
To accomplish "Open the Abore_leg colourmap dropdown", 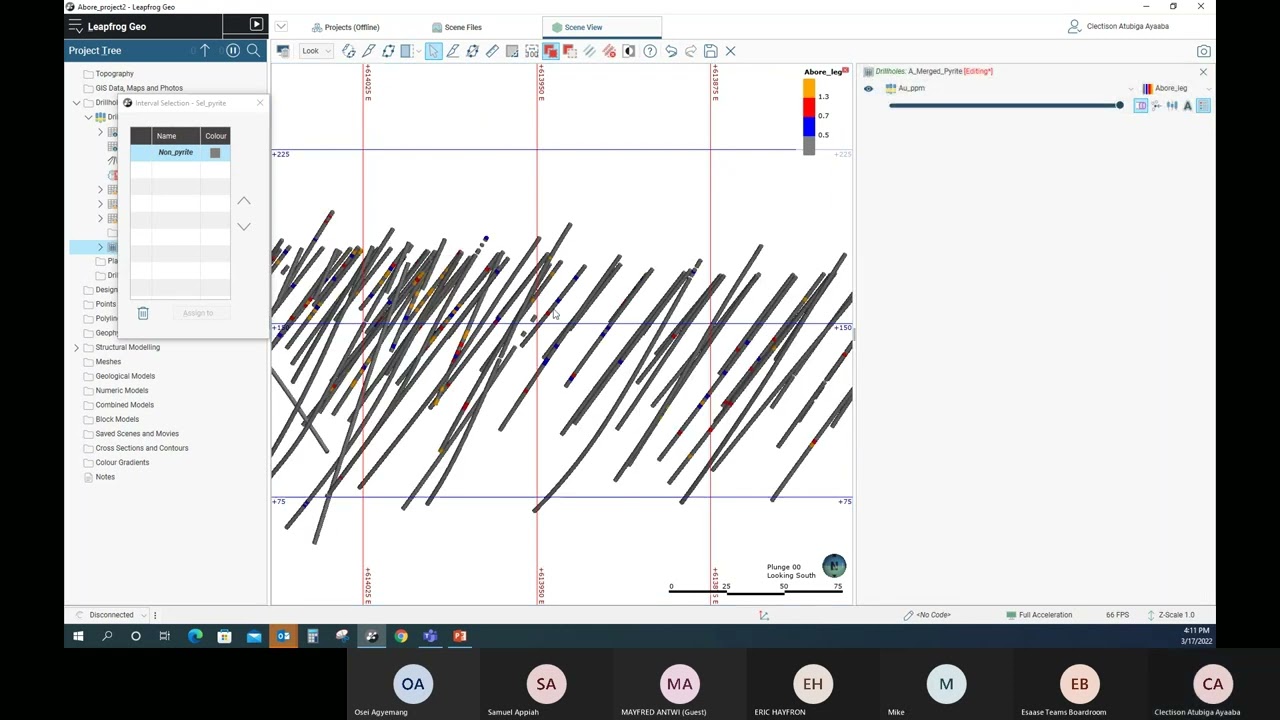I will 1209,88.
